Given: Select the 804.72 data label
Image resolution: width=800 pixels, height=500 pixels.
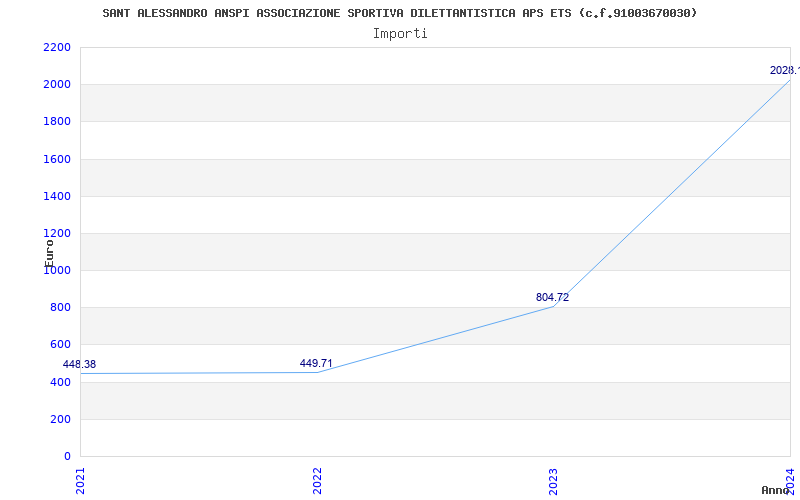Looking at the screenshot, I should 552,297.
